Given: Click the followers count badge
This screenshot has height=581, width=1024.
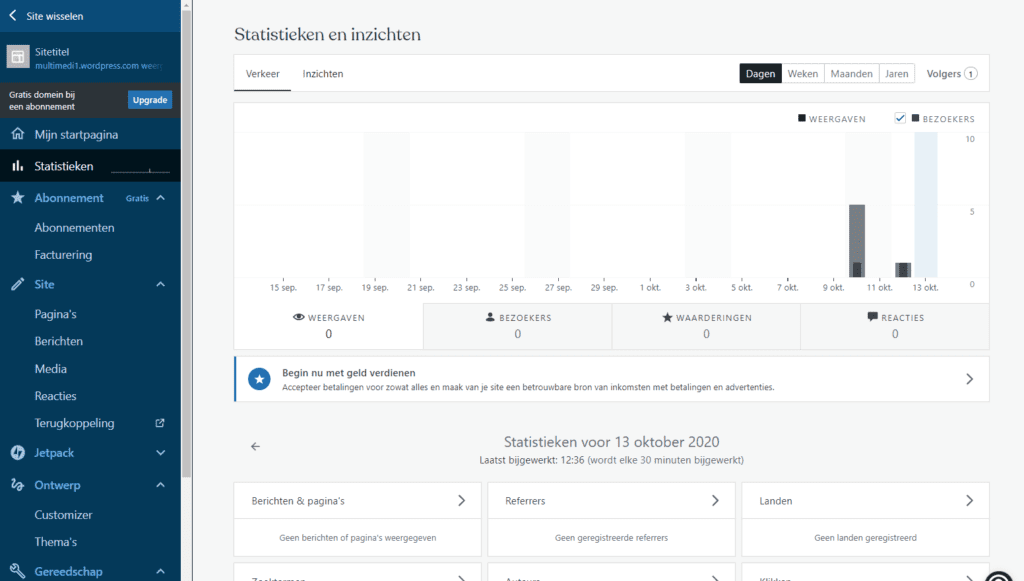Looking at the screenshot, I should point(971,74).
